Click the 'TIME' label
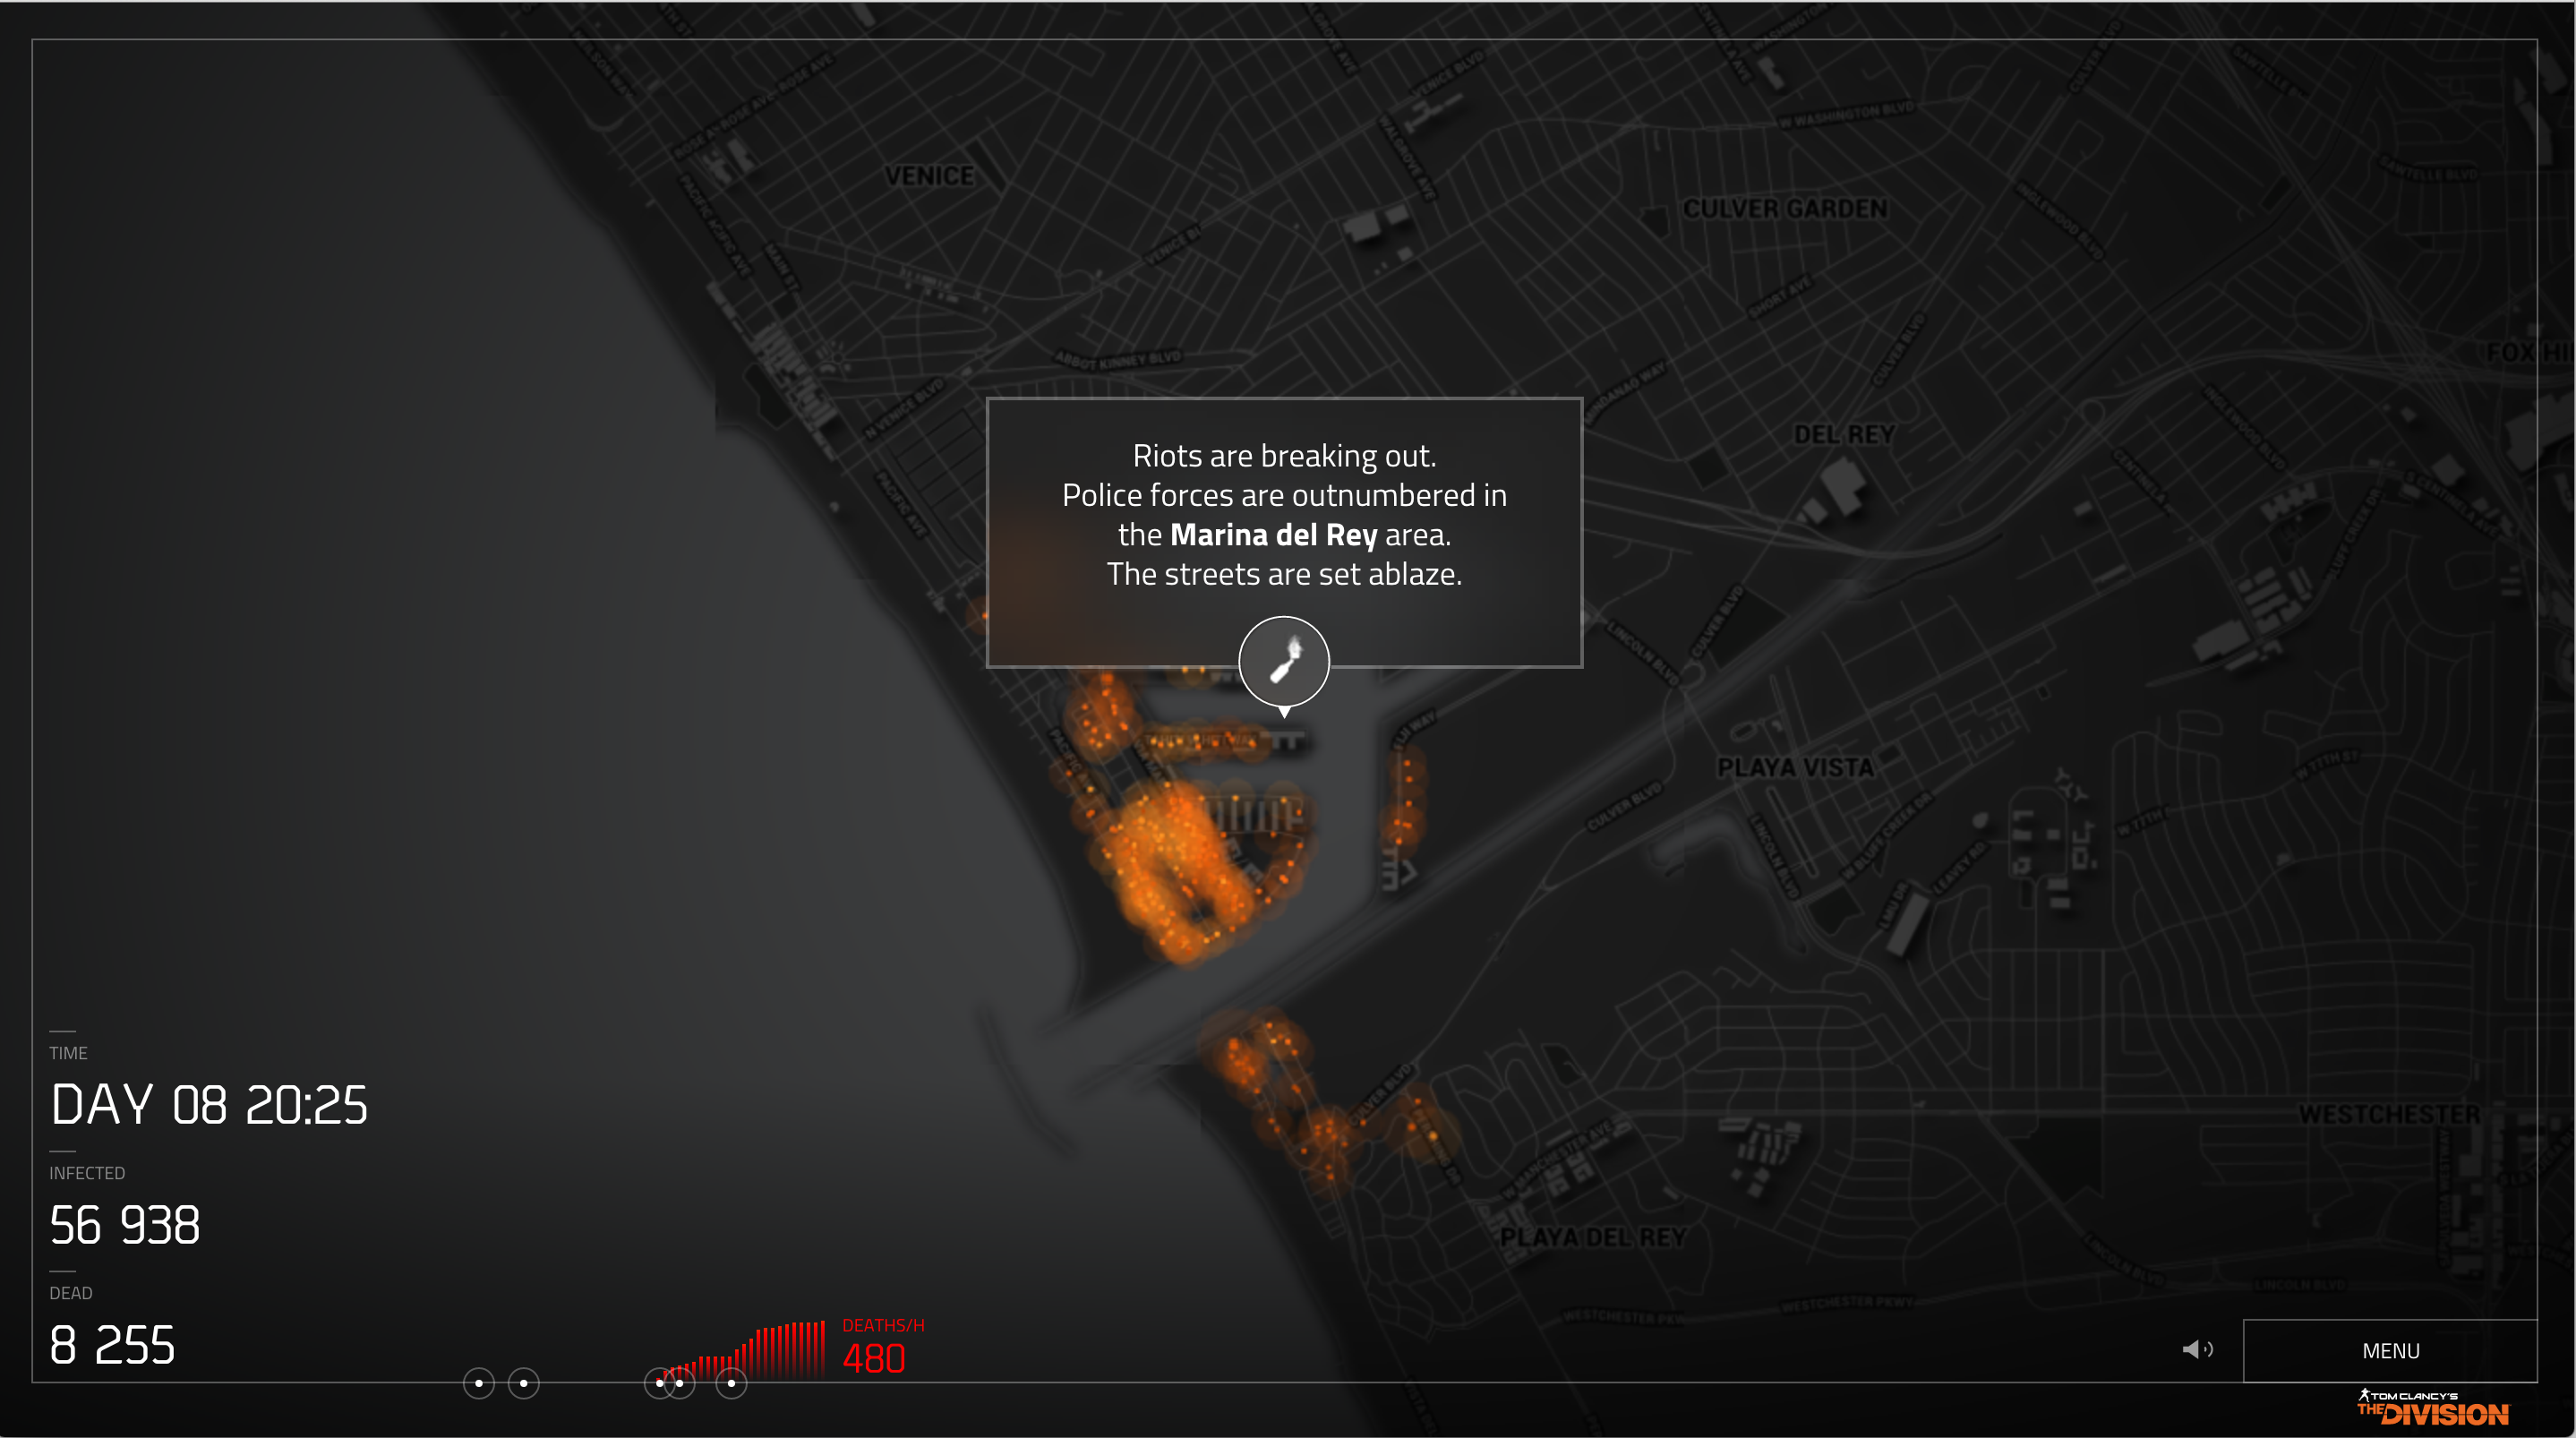The image size is (2576, 1438). click(x=68, y=1054)
